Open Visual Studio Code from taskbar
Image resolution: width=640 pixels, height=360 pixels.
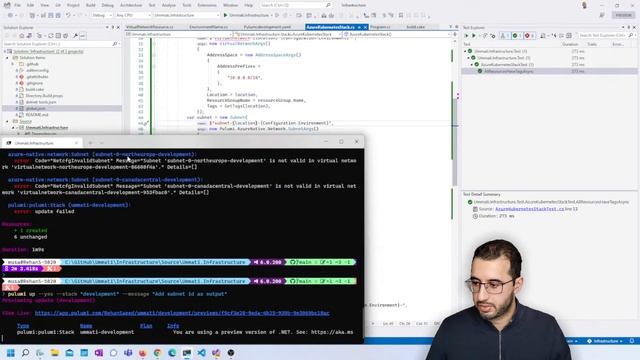tap(201, 353)
